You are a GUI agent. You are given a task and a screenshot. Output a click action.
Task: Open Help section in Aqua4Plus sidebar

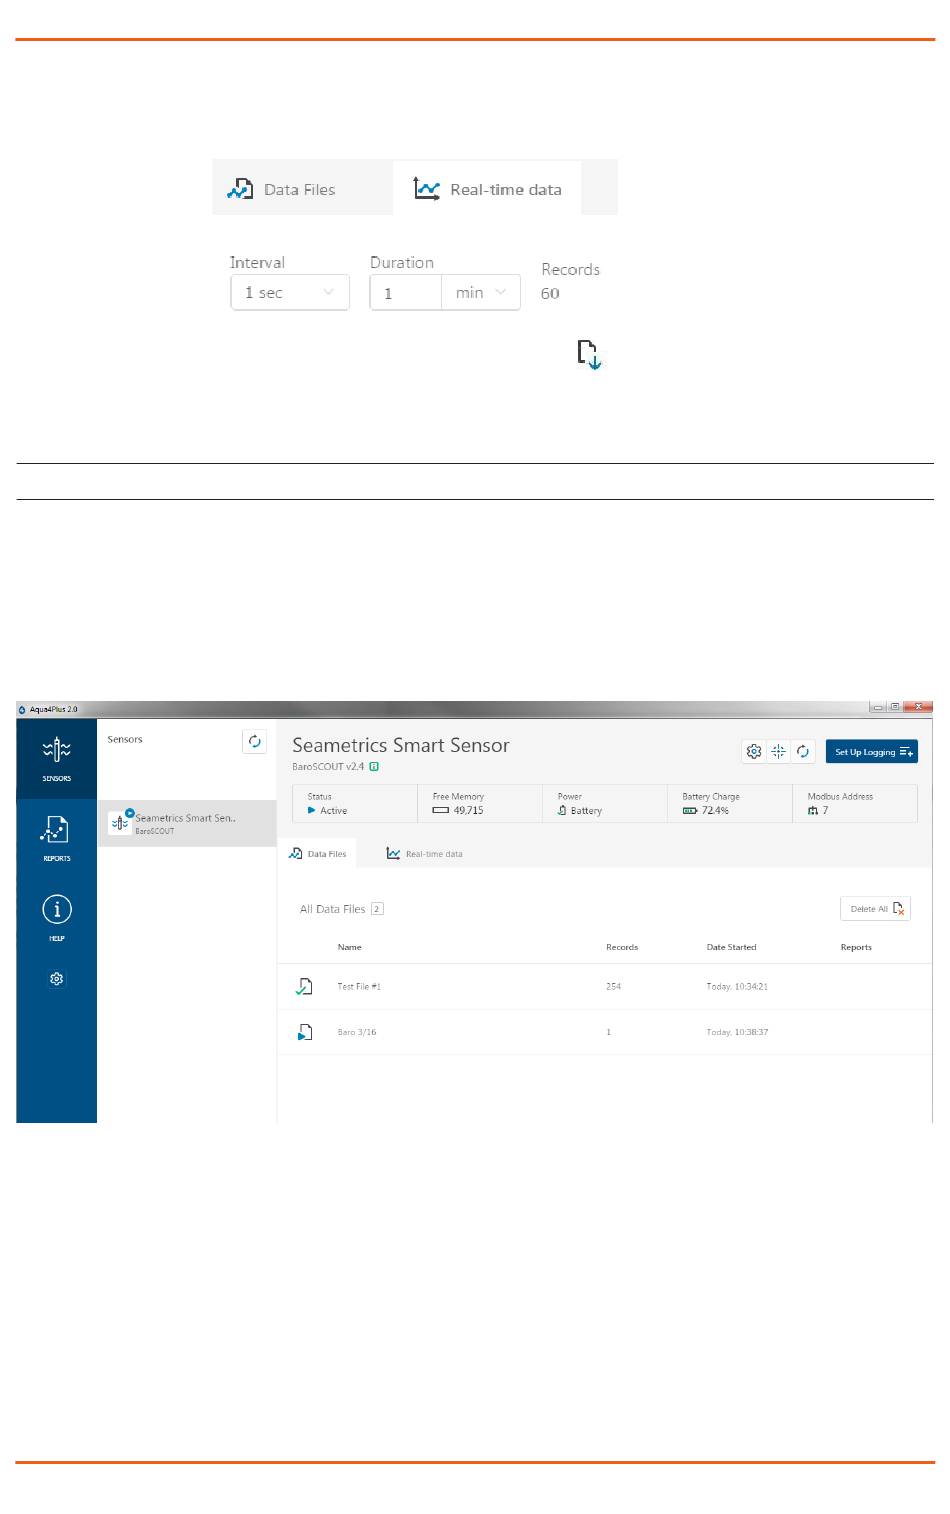tap(57, 917)
